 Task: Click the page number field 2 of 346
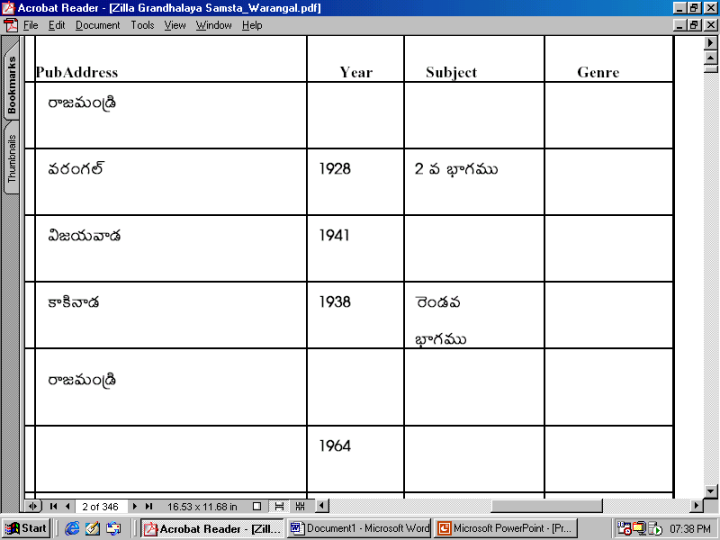100,507
